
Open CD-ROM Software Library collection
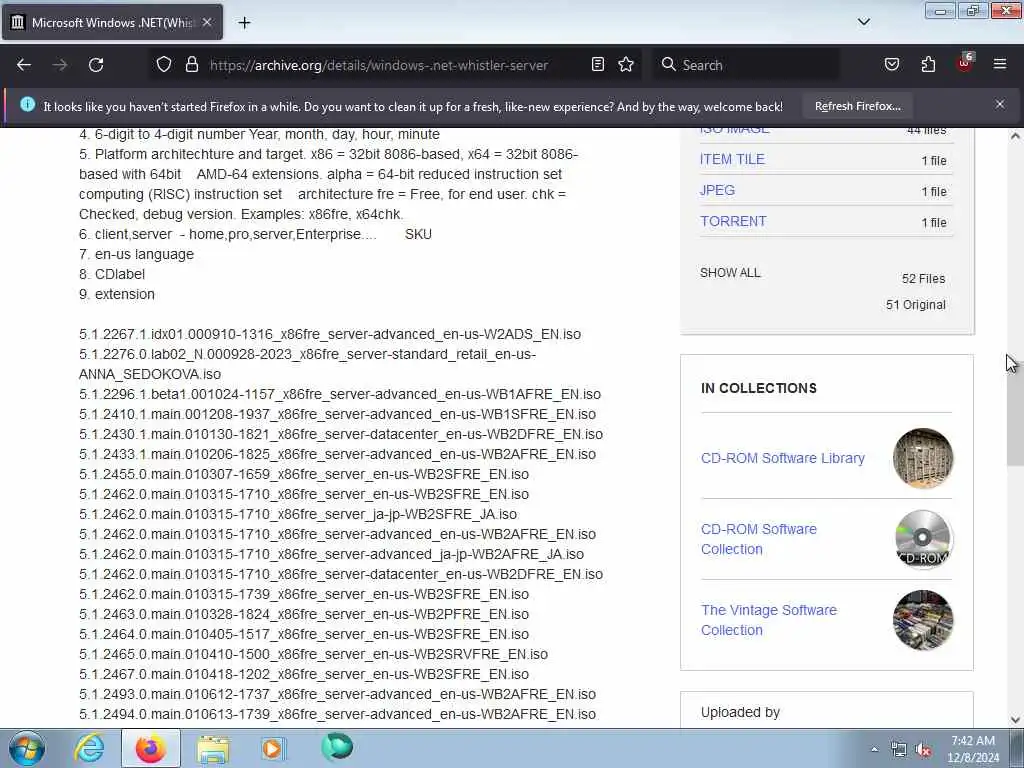point(782,458)
